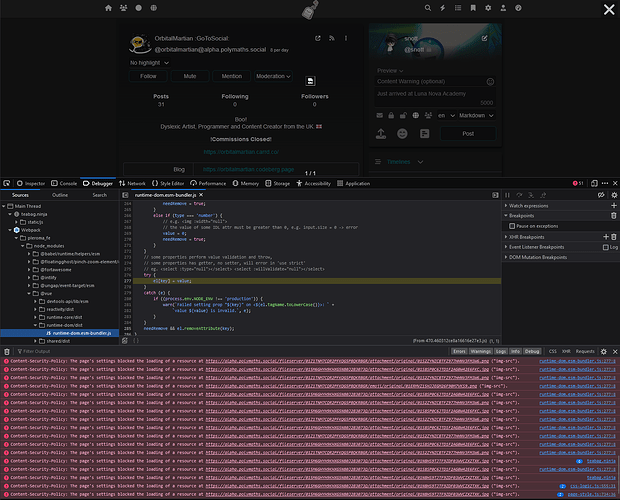
Task: Select public globe visibility
Action: pos(416,115)
